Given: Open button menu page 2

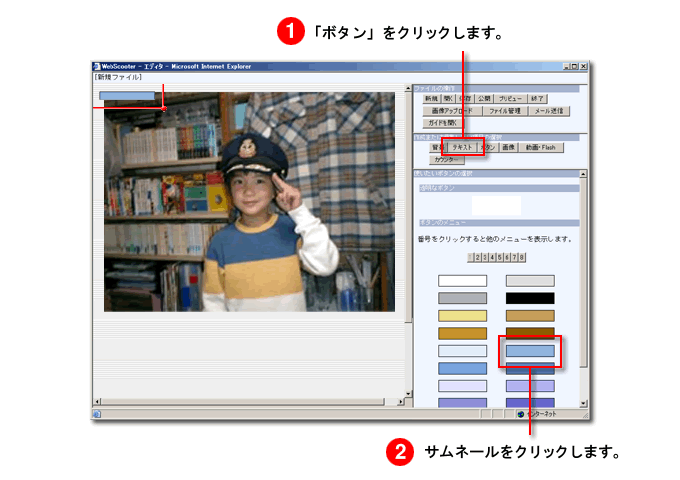Looking at the screenshot, I should pyautogui.click(x=477, y=258).
